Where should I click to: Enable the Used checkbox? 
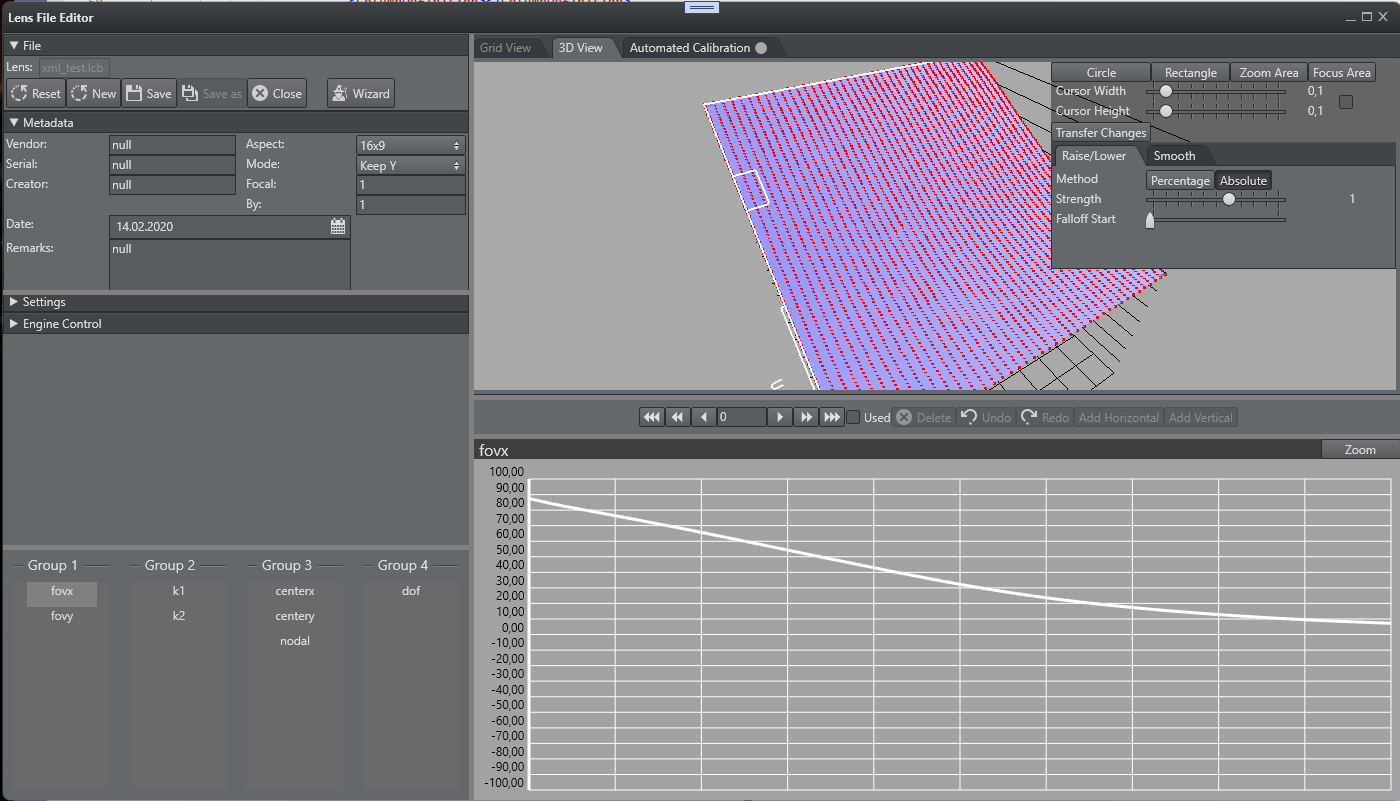854,418
